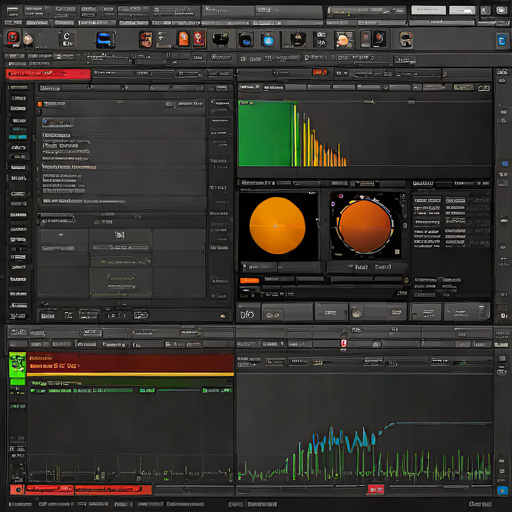Image resolution: width=512 pixels, height=512 pixels.
Task: Click the camera icon in the top-right corner
Action: point(501,10)
